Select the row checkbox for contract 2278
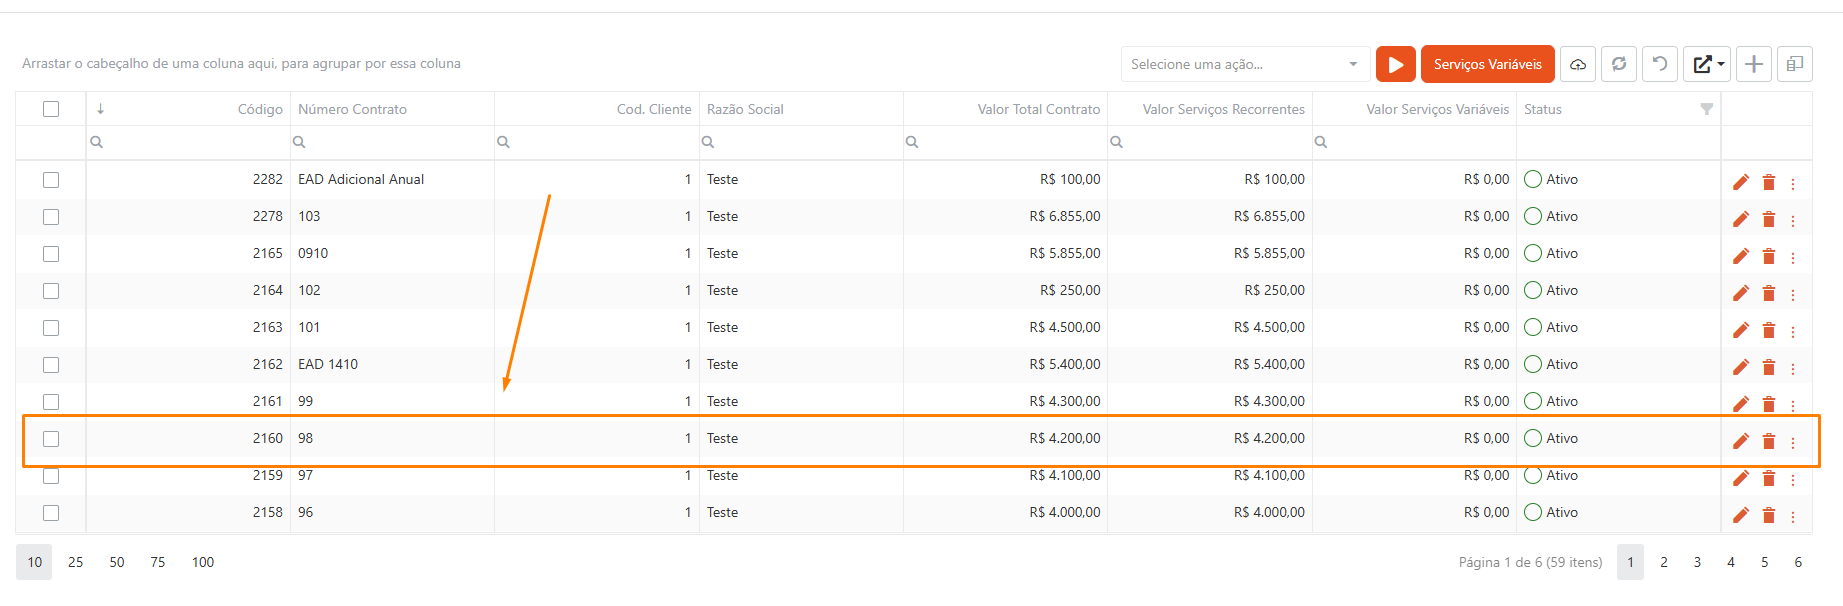 pyautogui.click(x=51, y=217)
